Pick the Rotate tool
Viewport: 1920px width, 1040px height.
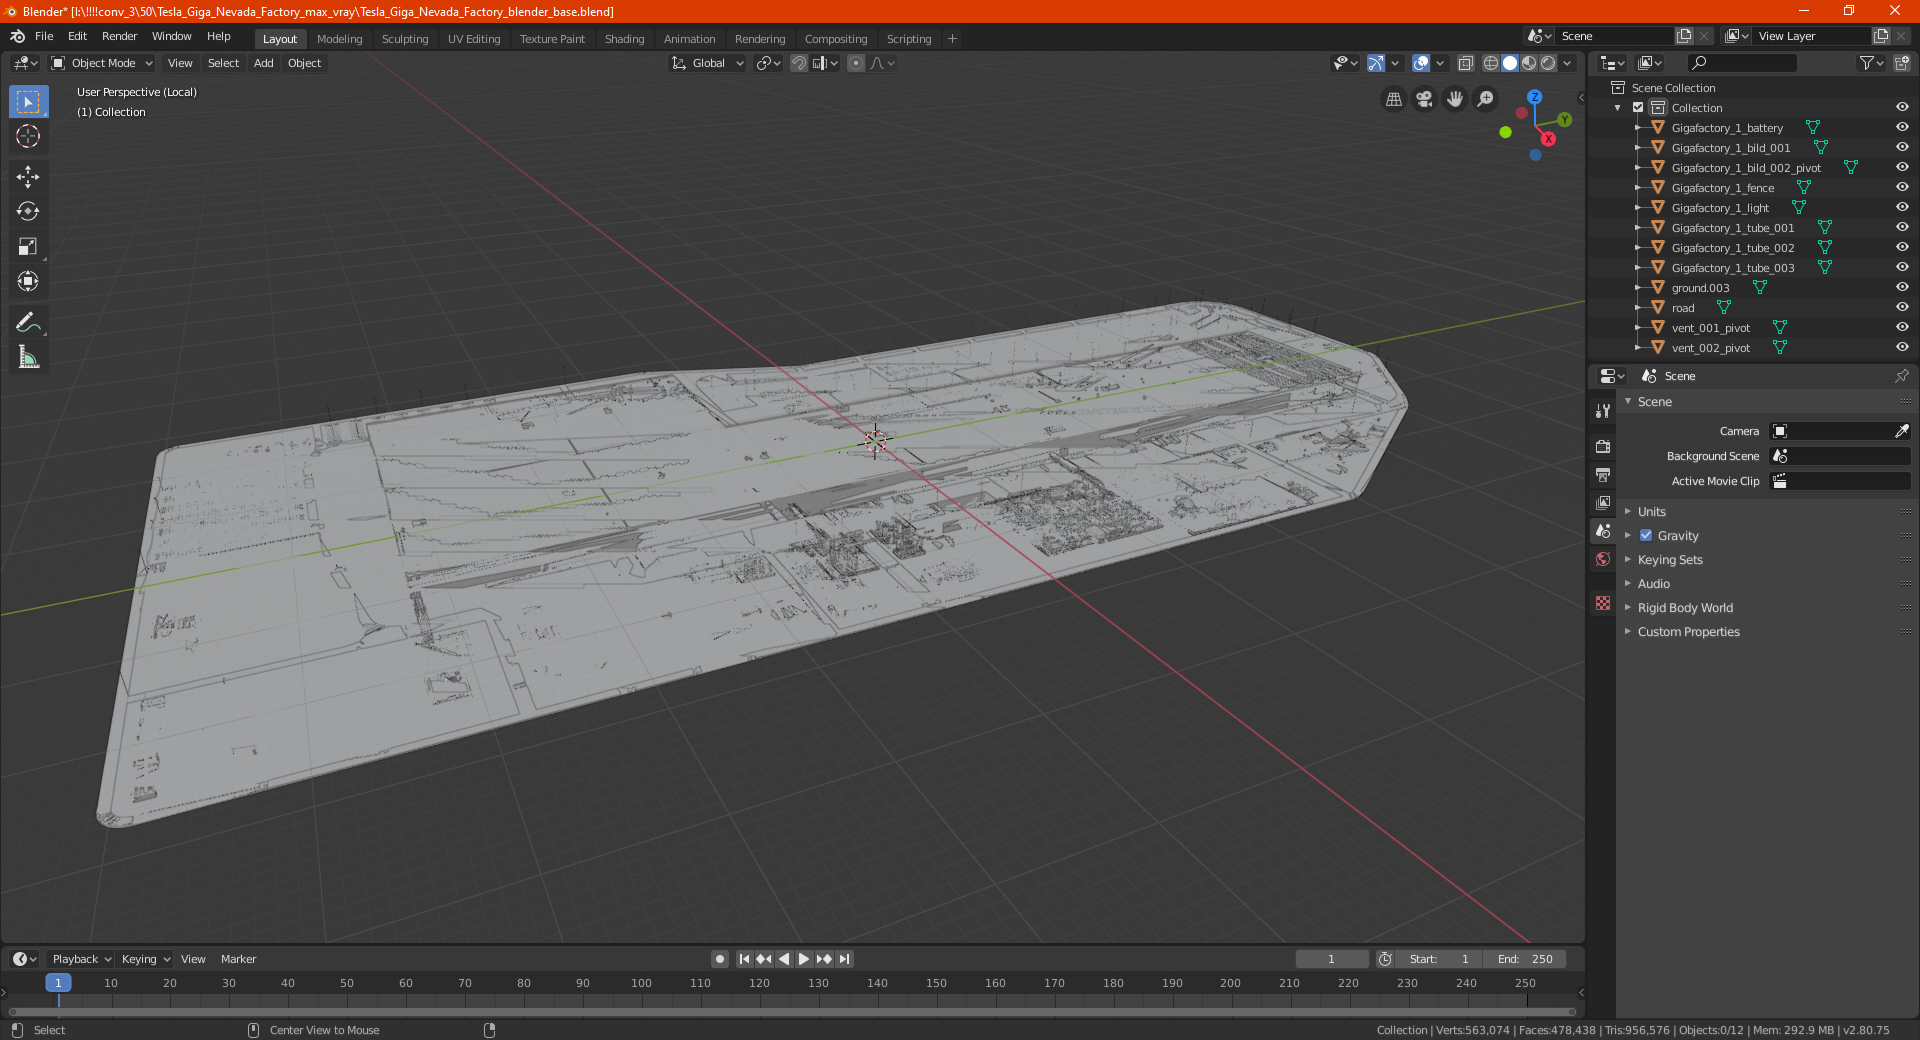pyautogui.click(x=28, y=211)
